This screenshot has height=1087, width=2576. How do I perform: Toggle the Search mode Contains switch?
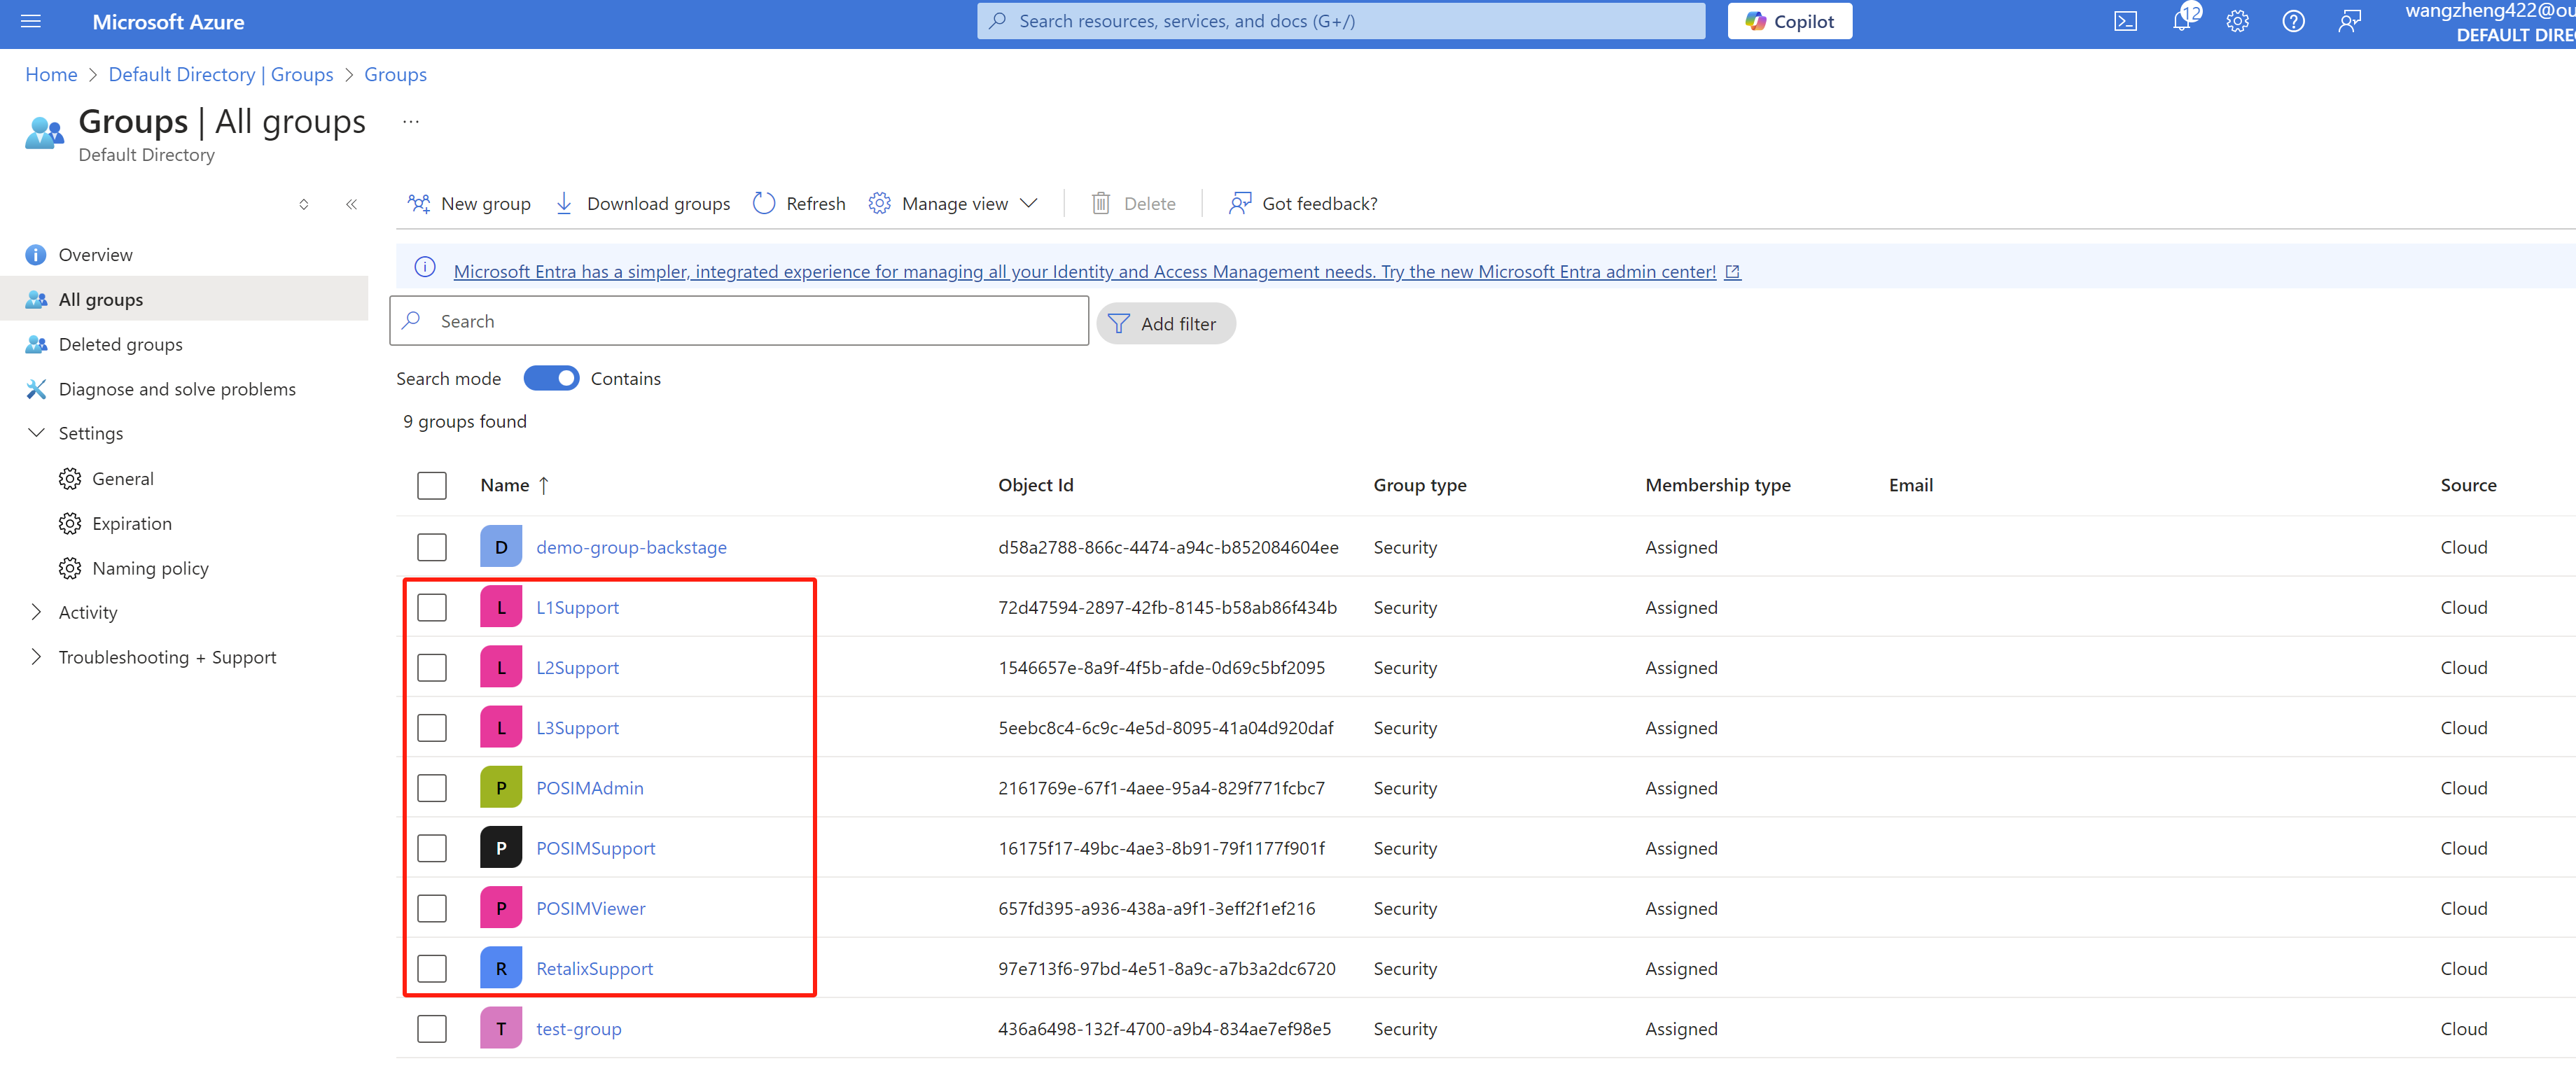[551, 378]
